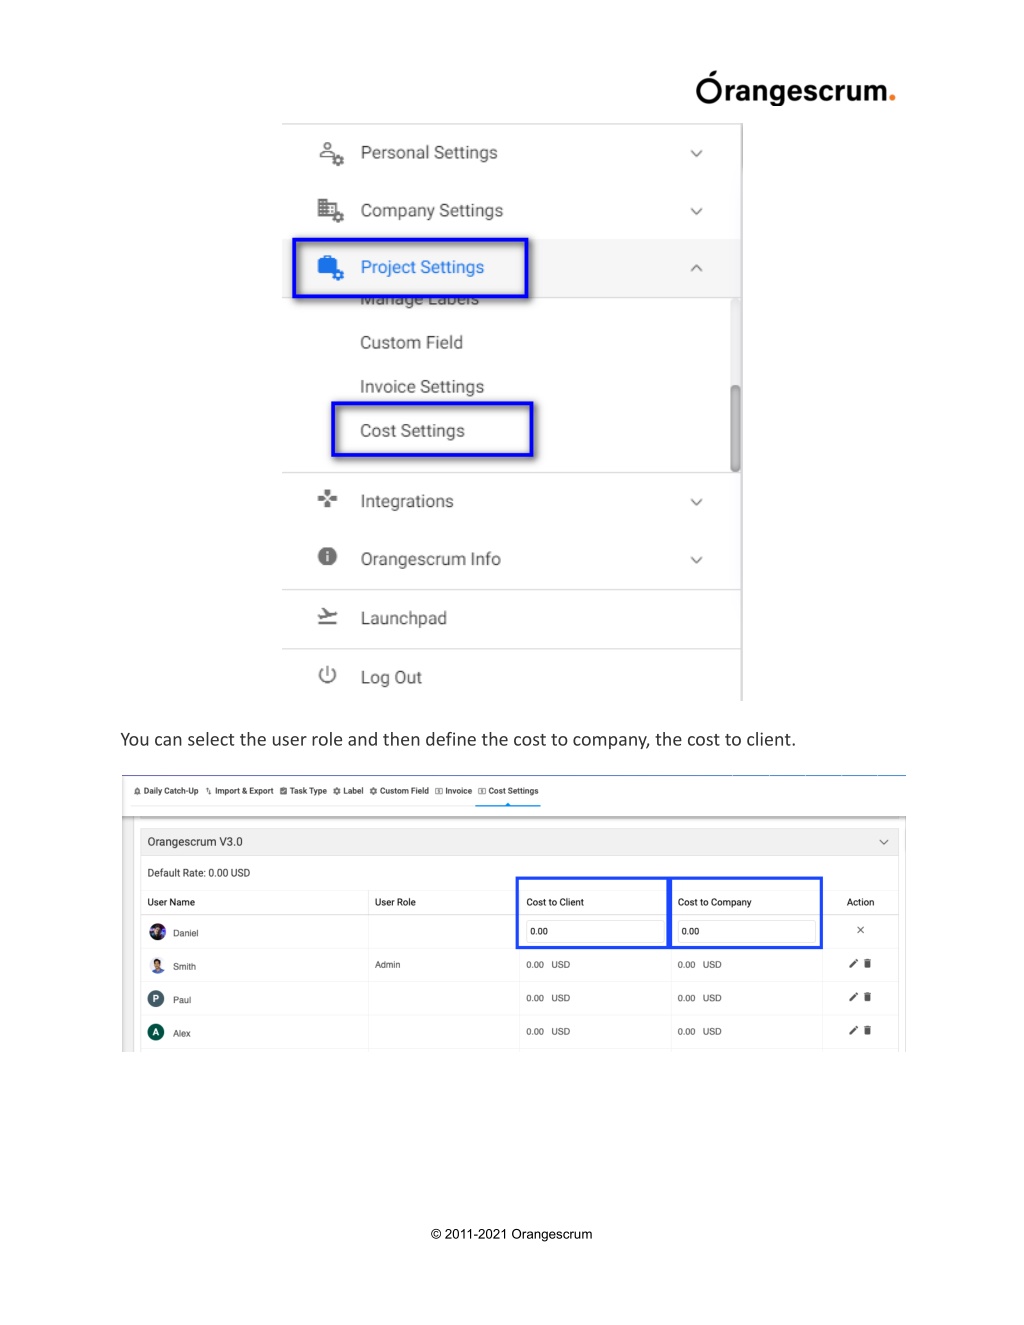Screen dimensions: 1024x1325
Task: Switch to the Import & Export tab
Action: pyautogui.click(x=239, y=791)
